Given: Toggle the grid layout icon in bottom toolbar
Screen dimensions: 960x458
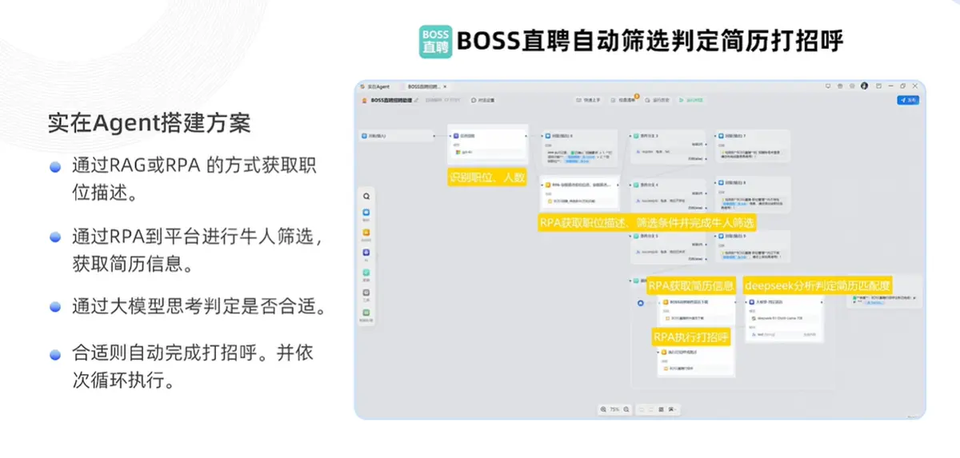Looking at the screenshot, I should pyautogui.click(x=661, y=410).
